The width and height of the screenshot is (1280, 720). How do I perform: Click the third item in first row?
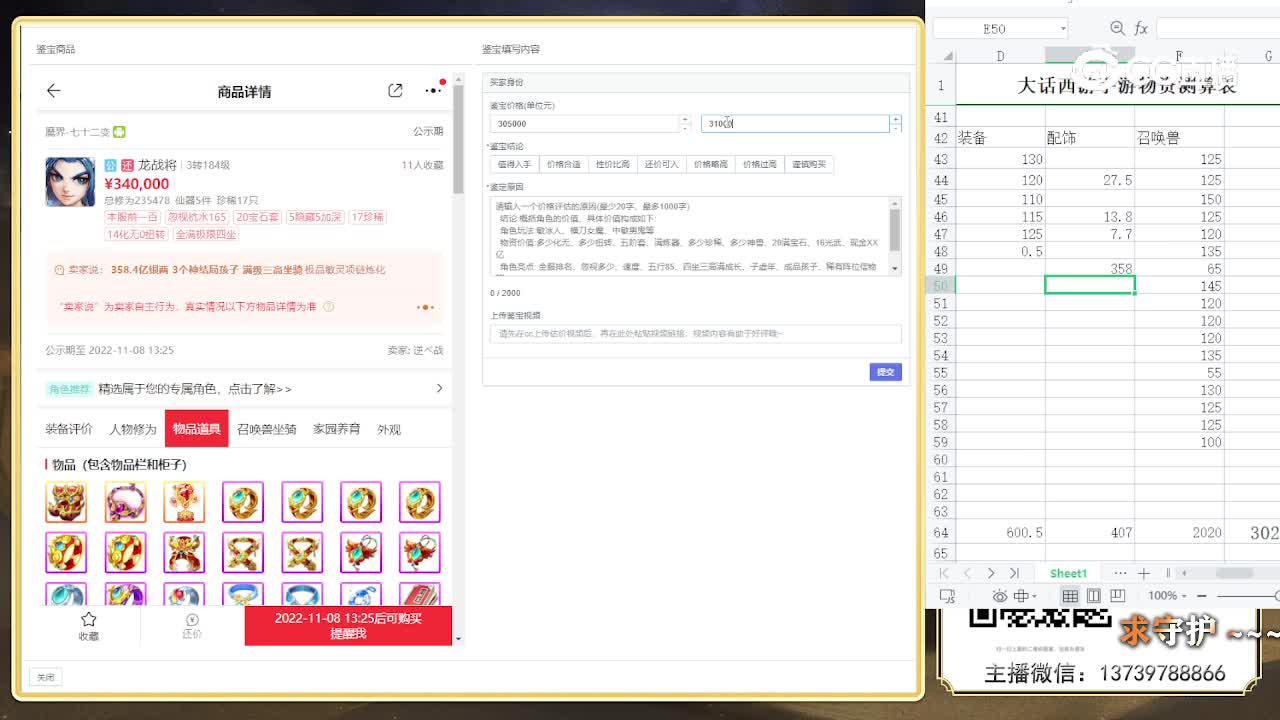(184, 502)
